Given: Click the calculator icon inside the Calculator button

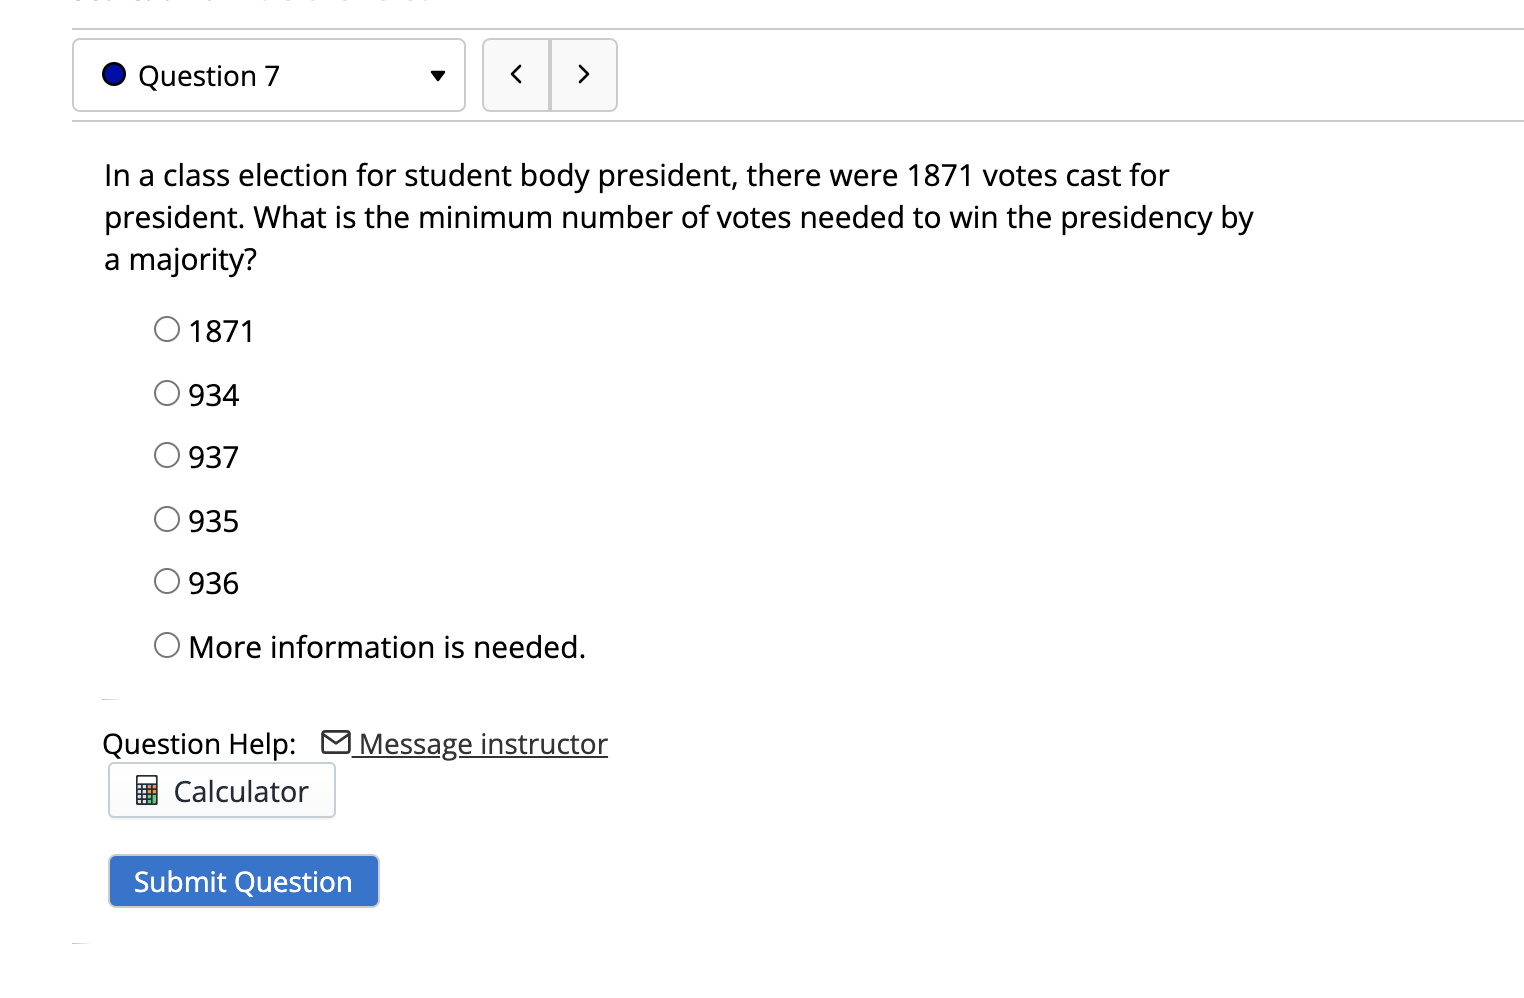Looking at the screenshot, I should [148, 791].
